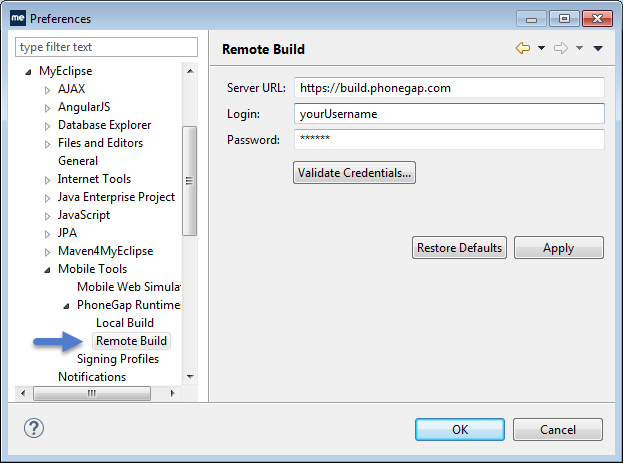Collapse the Mobile Tools node
The image size is (623, 463).
tap(47, 270)
